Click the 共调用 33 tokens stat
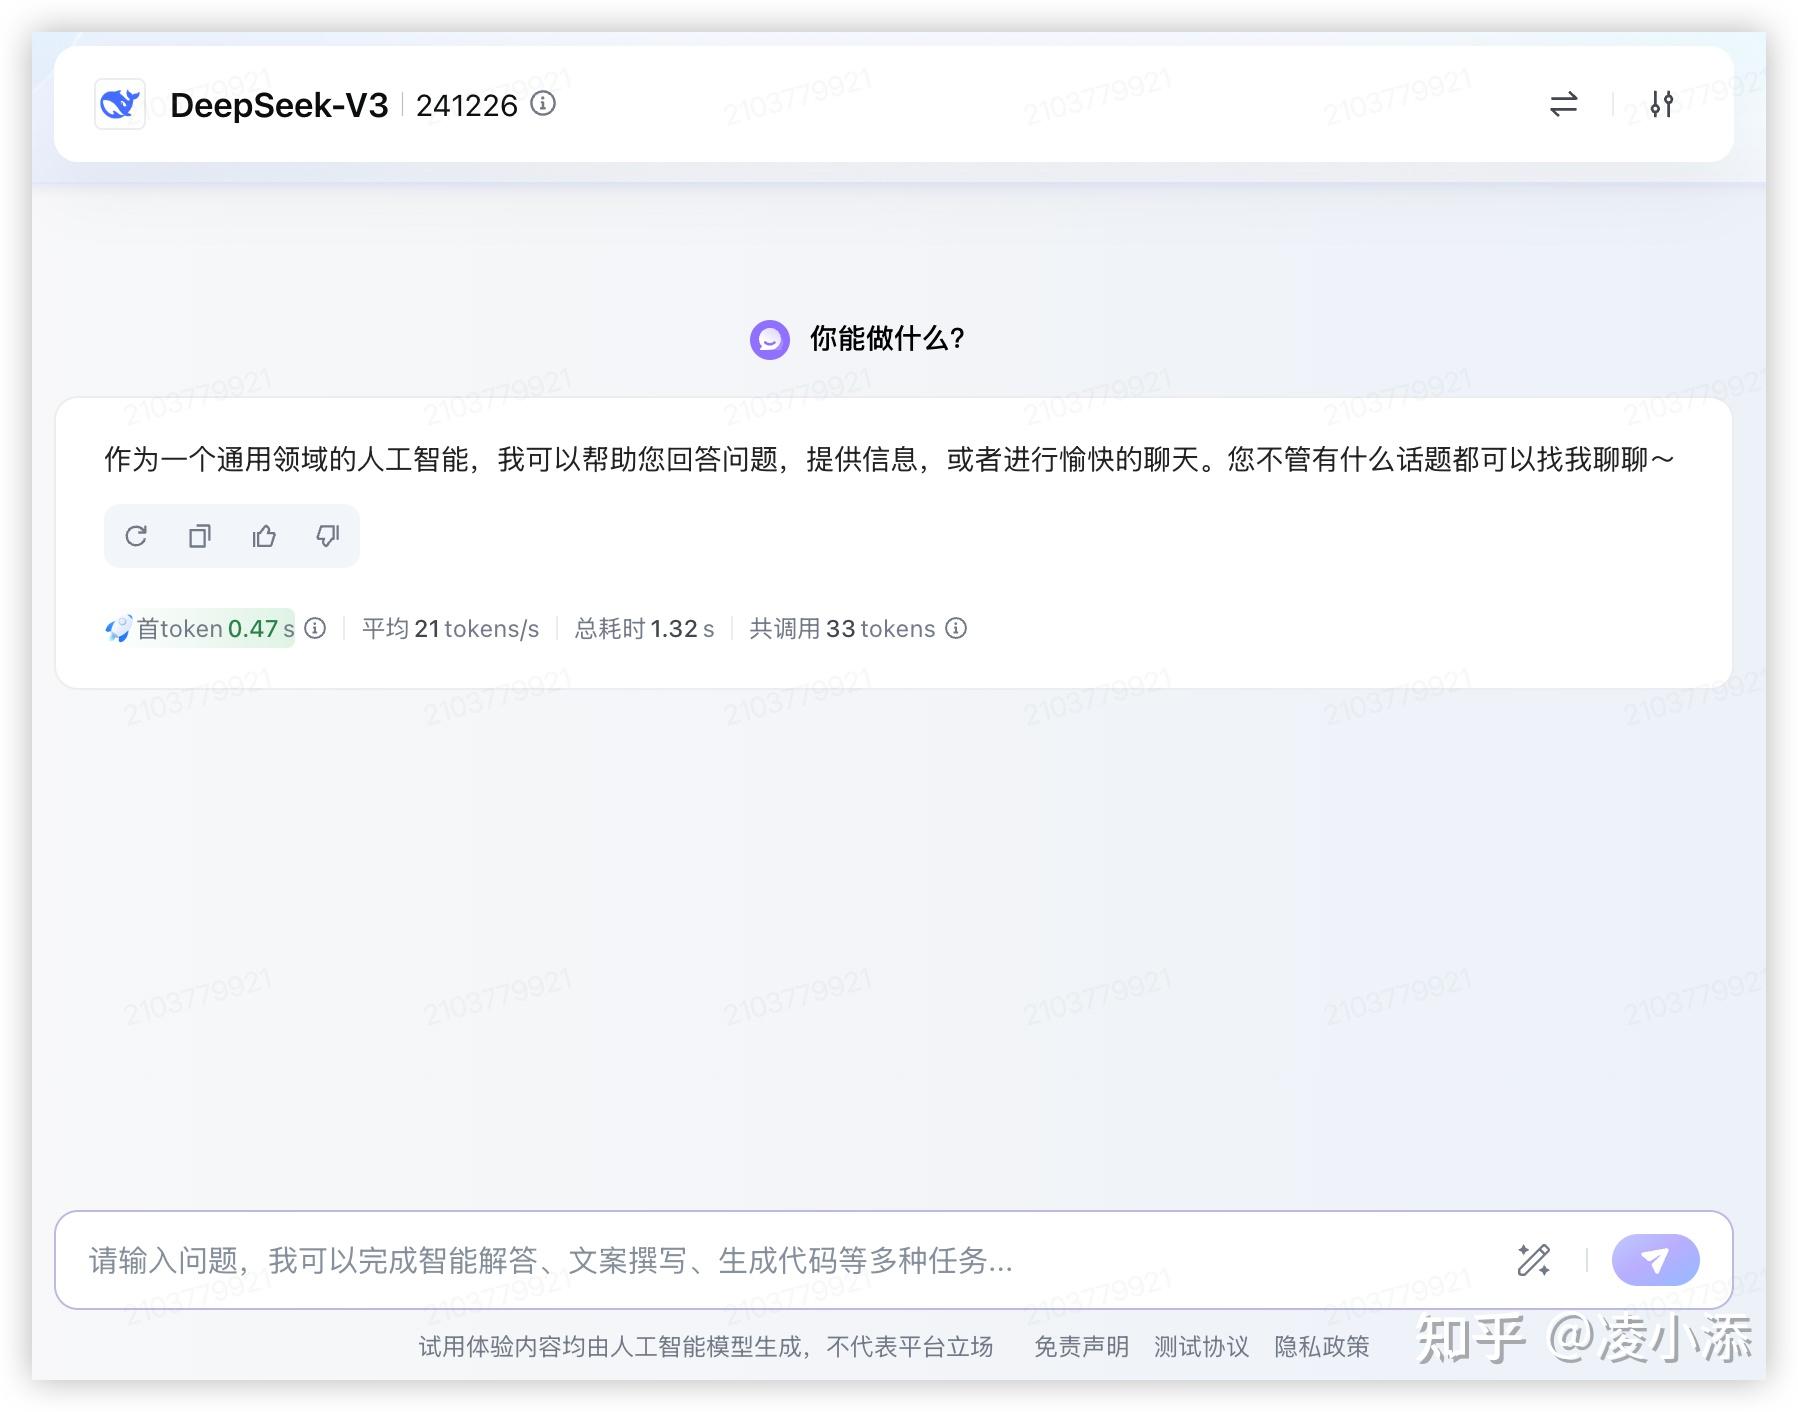Viewport: 1798px width, 1412px height. click(x=842, y=628)
